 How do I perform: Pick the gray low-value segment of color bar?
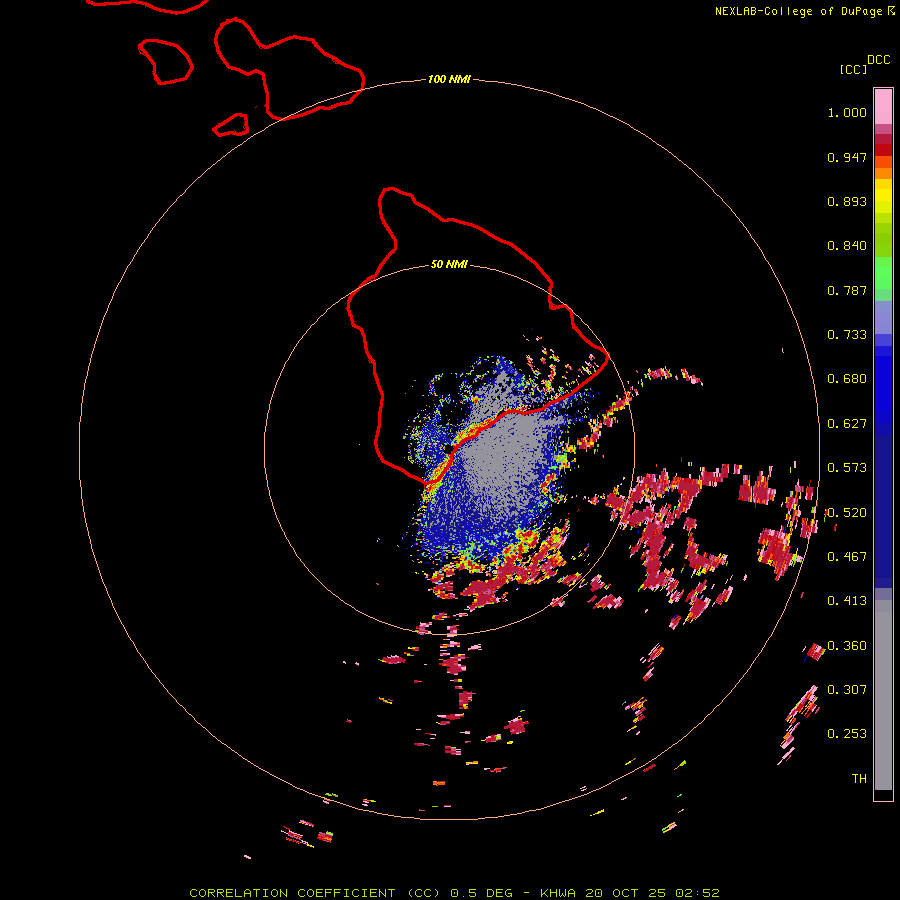click(x=883, y=695)
